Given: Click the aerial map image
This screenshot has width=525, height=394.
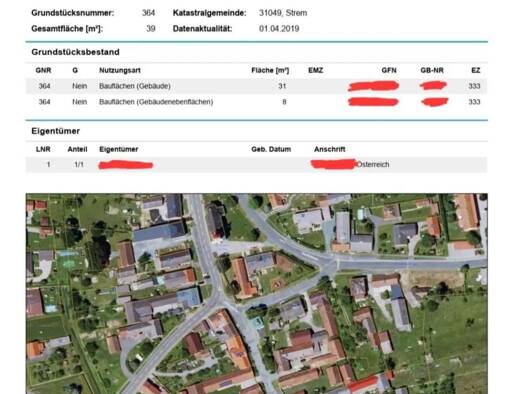Looking at the screenshot, I should coord(256,294).
